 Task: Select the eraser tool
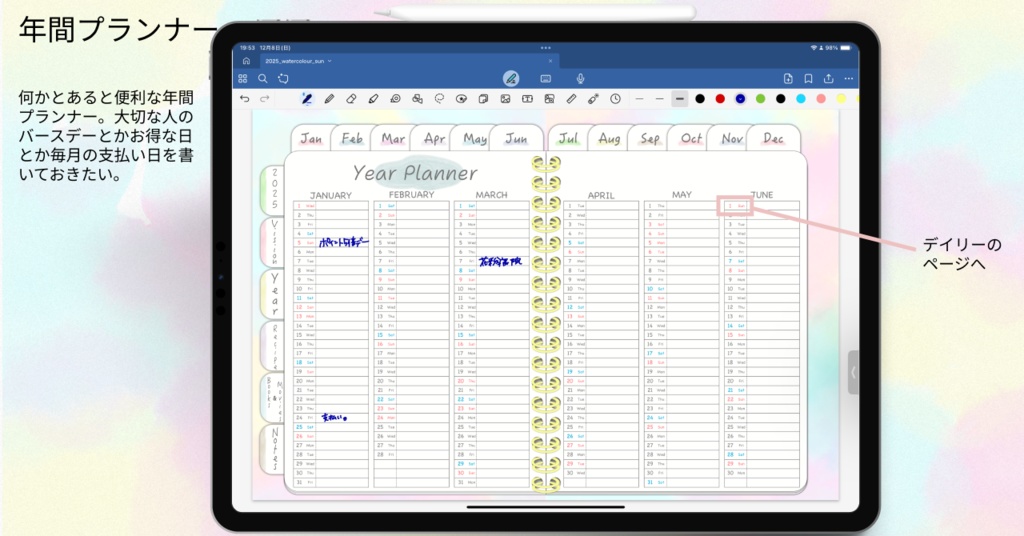point(351,99)
